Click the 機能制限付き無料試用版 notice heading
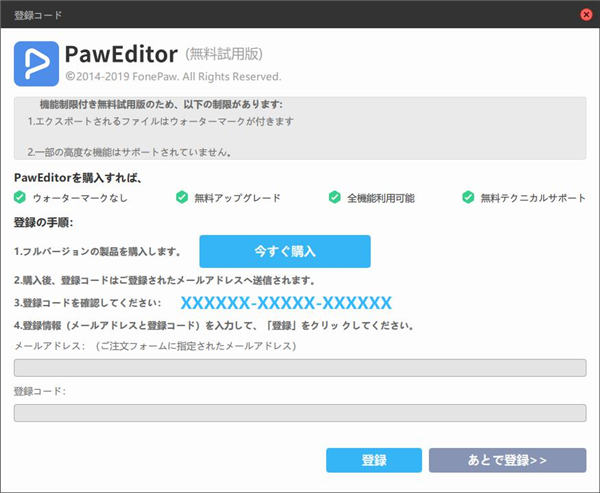Screen dimensions: 600x493 point(161,104)
